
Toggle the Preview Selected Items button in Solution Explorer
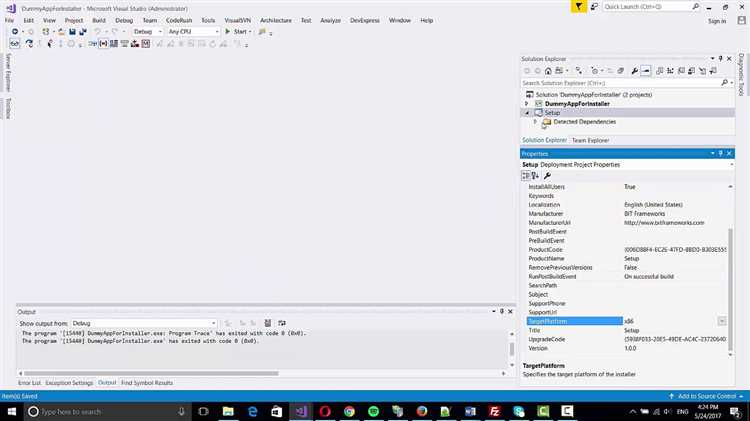[x=646, y=71]
